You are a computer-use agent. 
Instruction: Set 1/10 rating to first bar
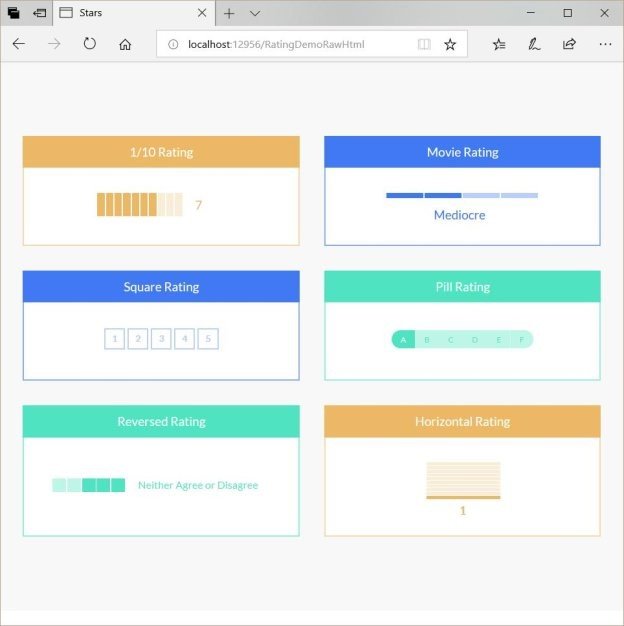tap(101, 204)
